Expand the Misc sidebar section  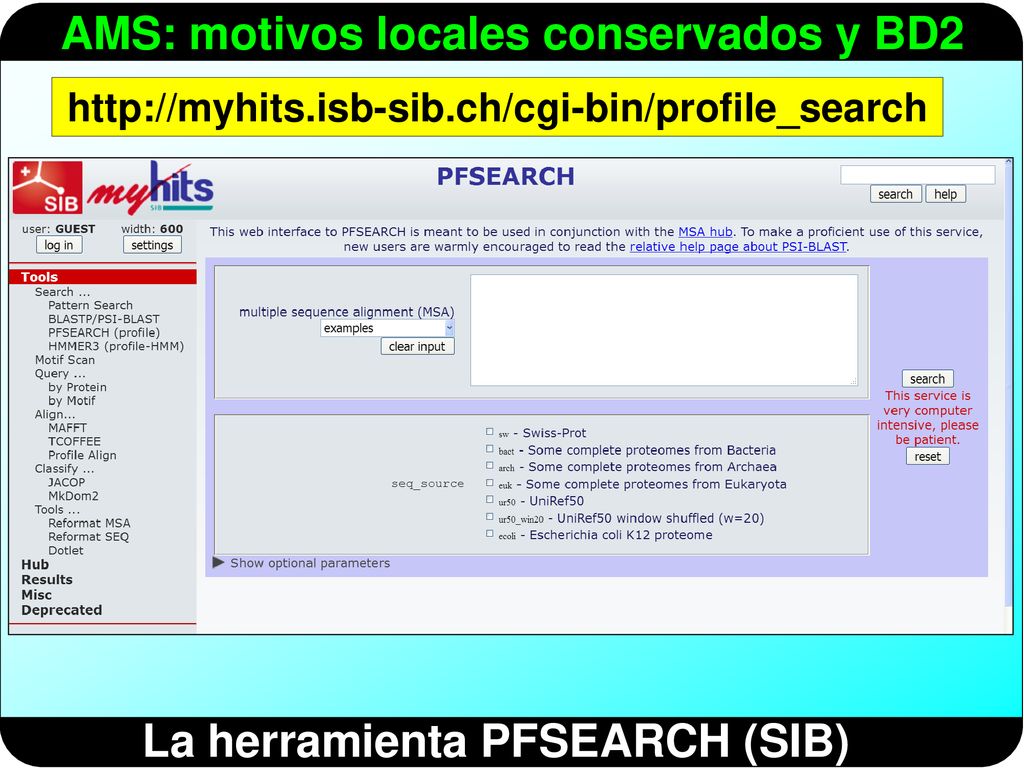click(x=37, y=595)
